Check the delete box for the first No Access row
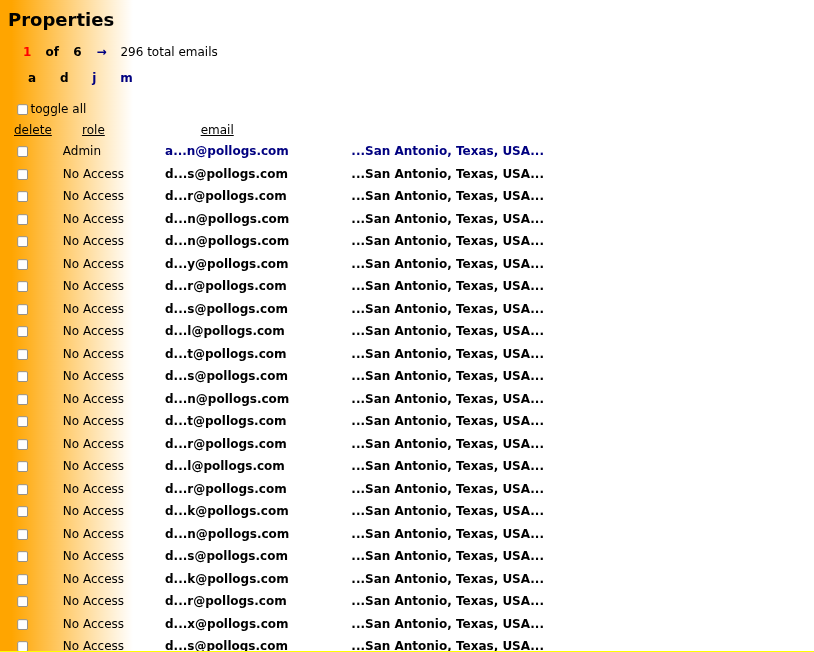The image size is (814, 652). pos(22,173)
